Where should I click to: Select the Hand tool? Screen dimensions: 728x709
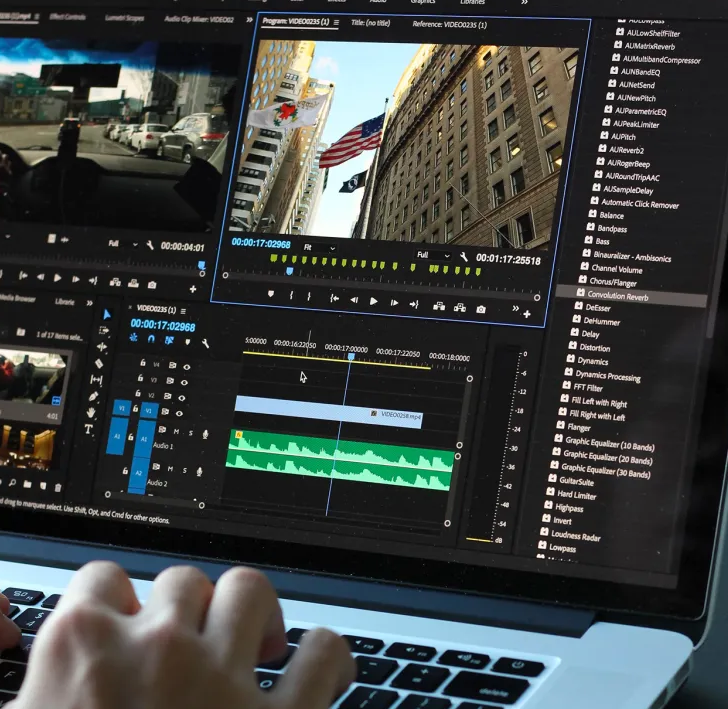pyautogui.click(x=91, y=412)
